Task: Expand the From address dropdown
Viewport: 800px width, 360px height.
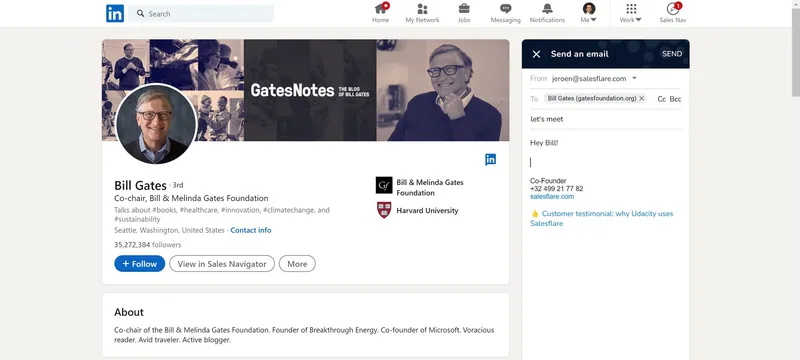Action: (634, 79)
